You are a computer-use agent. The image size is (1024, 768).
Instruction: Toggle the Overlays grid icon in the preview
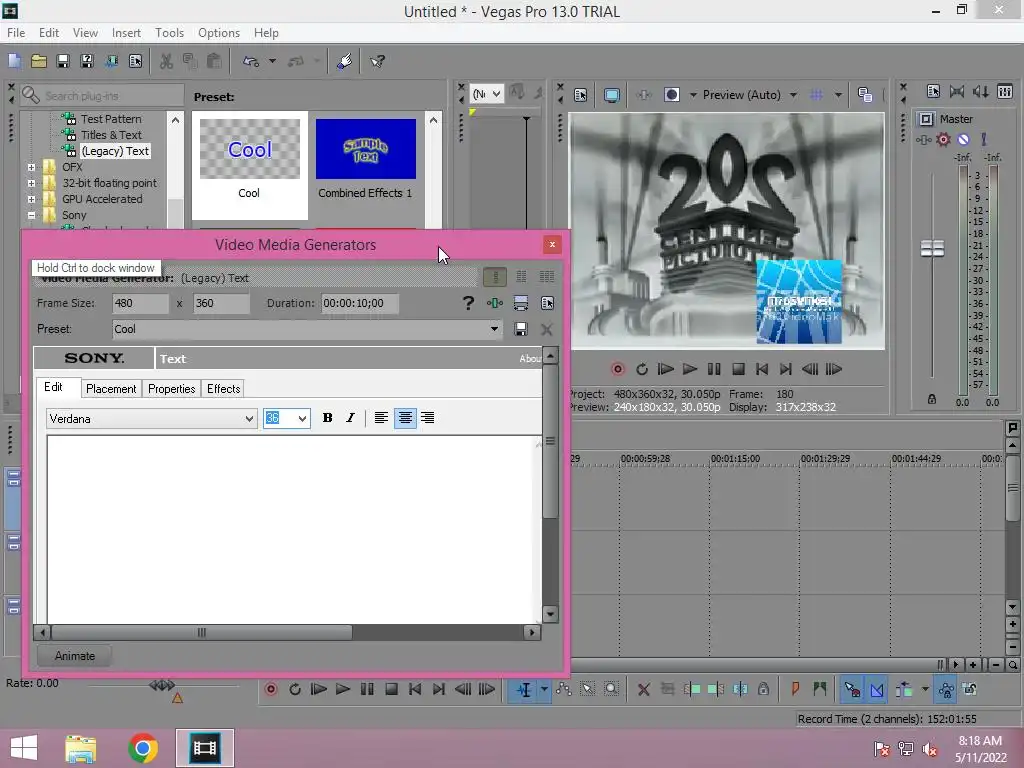816,95
